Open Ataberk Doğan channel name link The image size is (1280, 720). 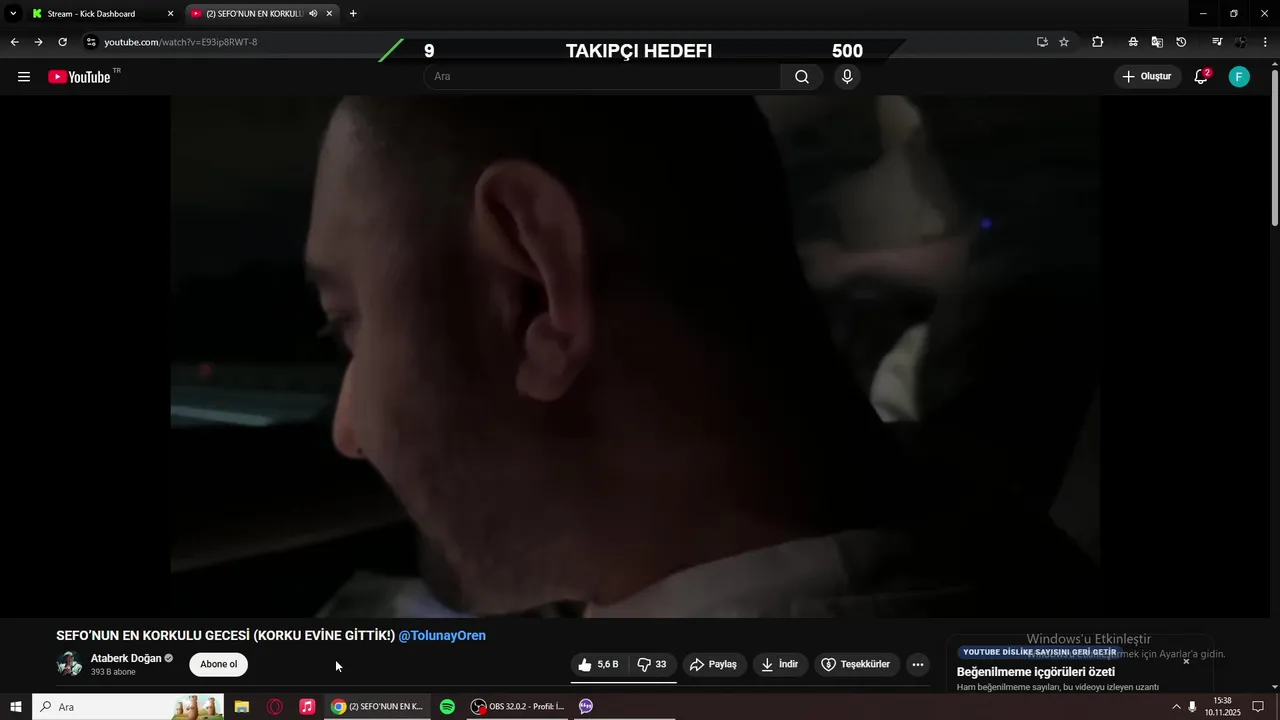coord(126,658)
